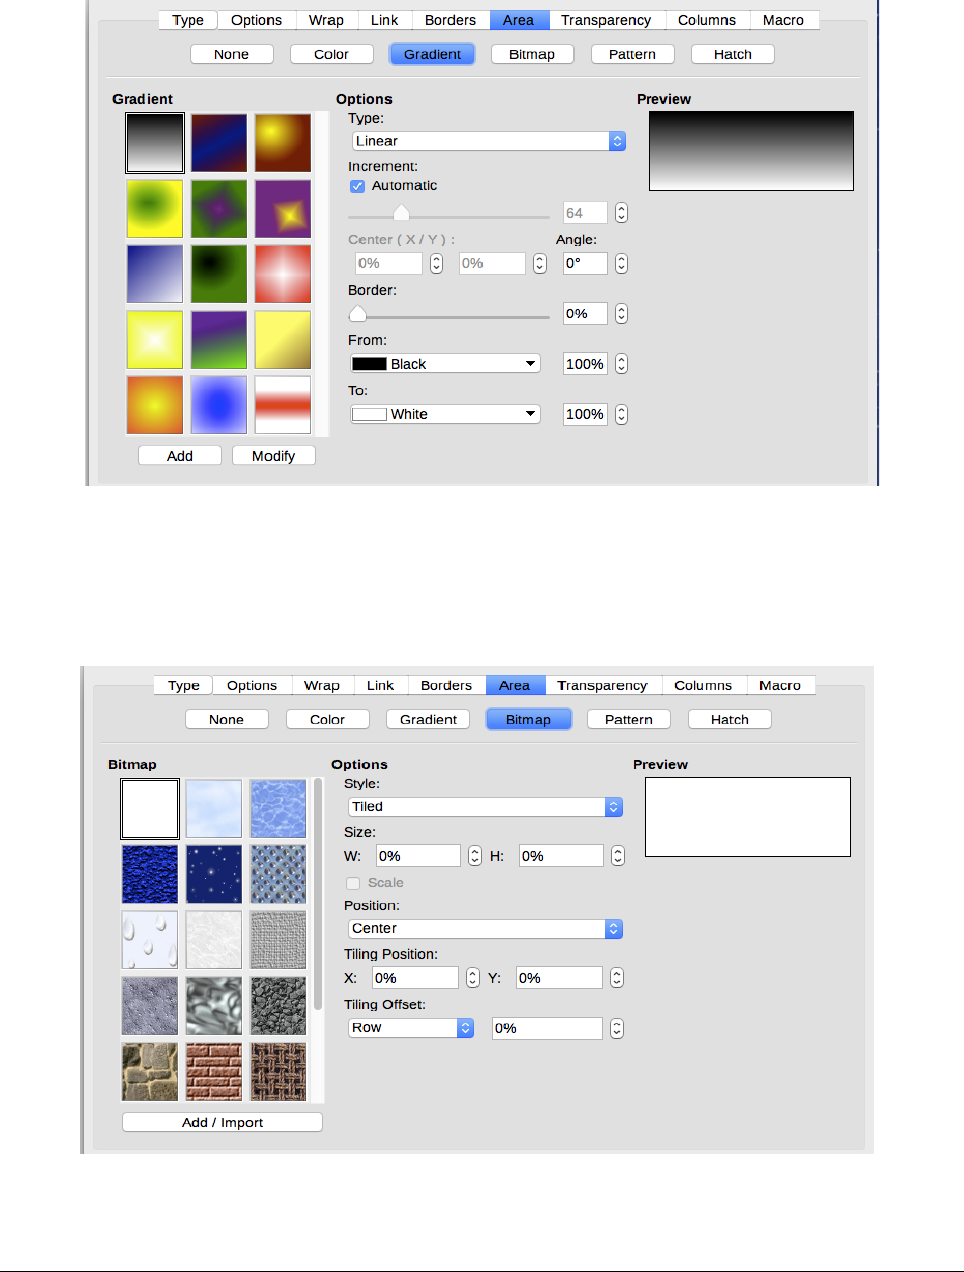This screenshot has width=964, height=1272.
Task: Select the dark gravel bitmap
Action: click(278, 1006)
